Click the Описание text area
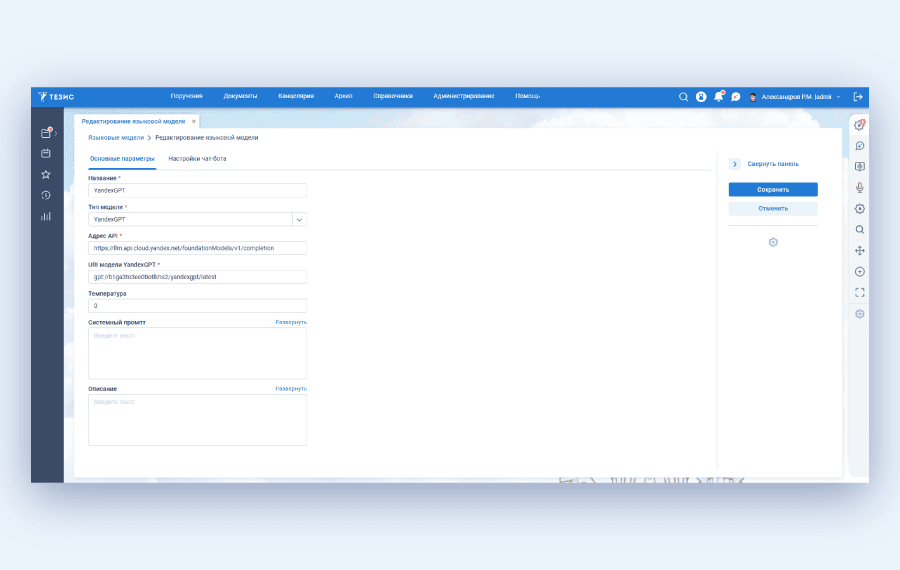The image size is (900, 570). coord(197,420)
